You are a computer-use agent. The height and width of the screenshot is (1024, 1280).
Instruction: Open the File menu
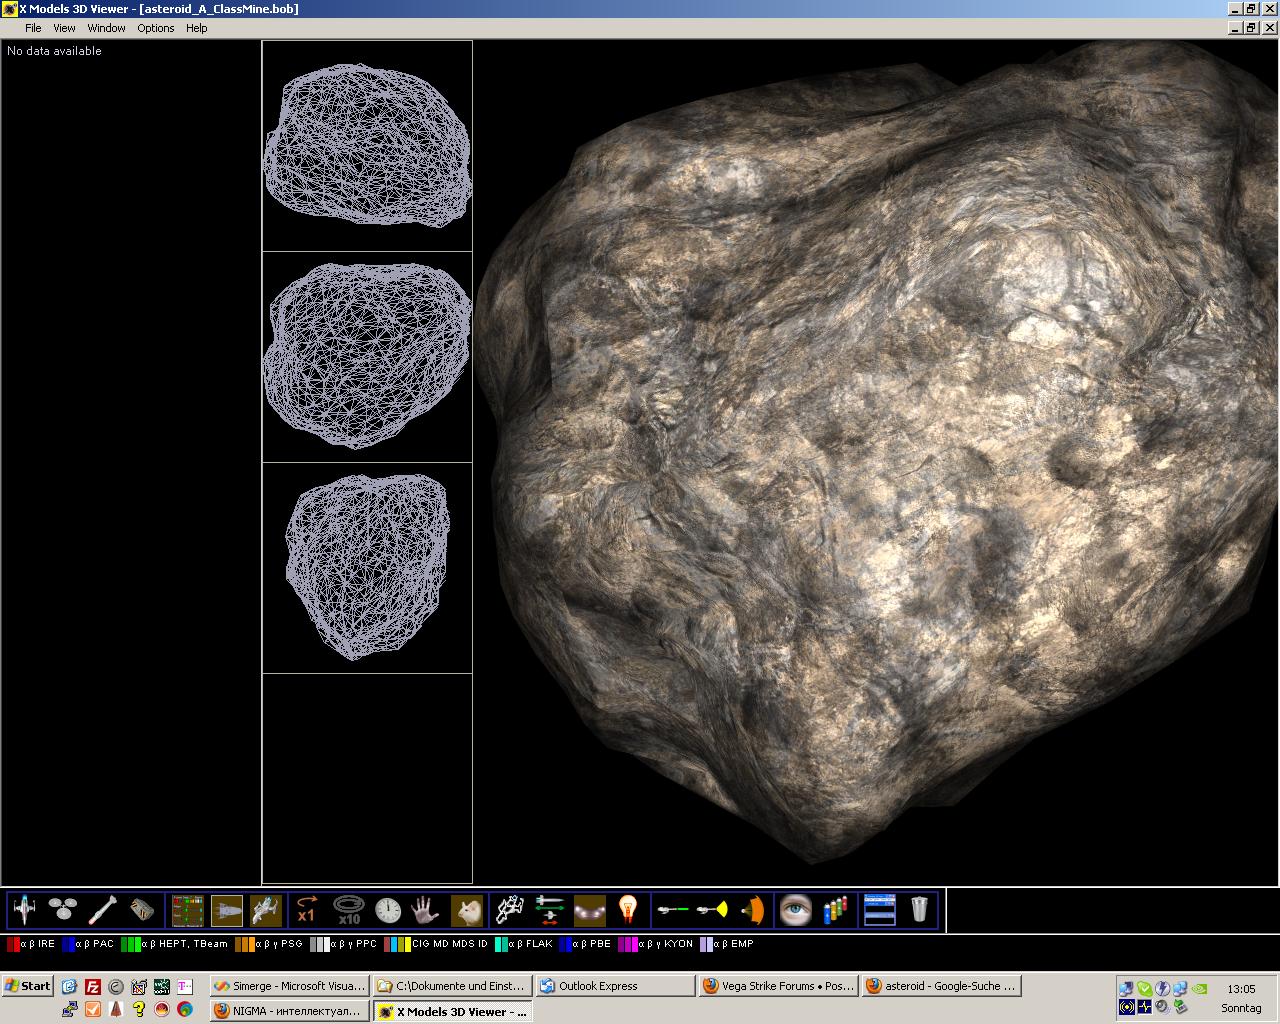click(33, 28)
